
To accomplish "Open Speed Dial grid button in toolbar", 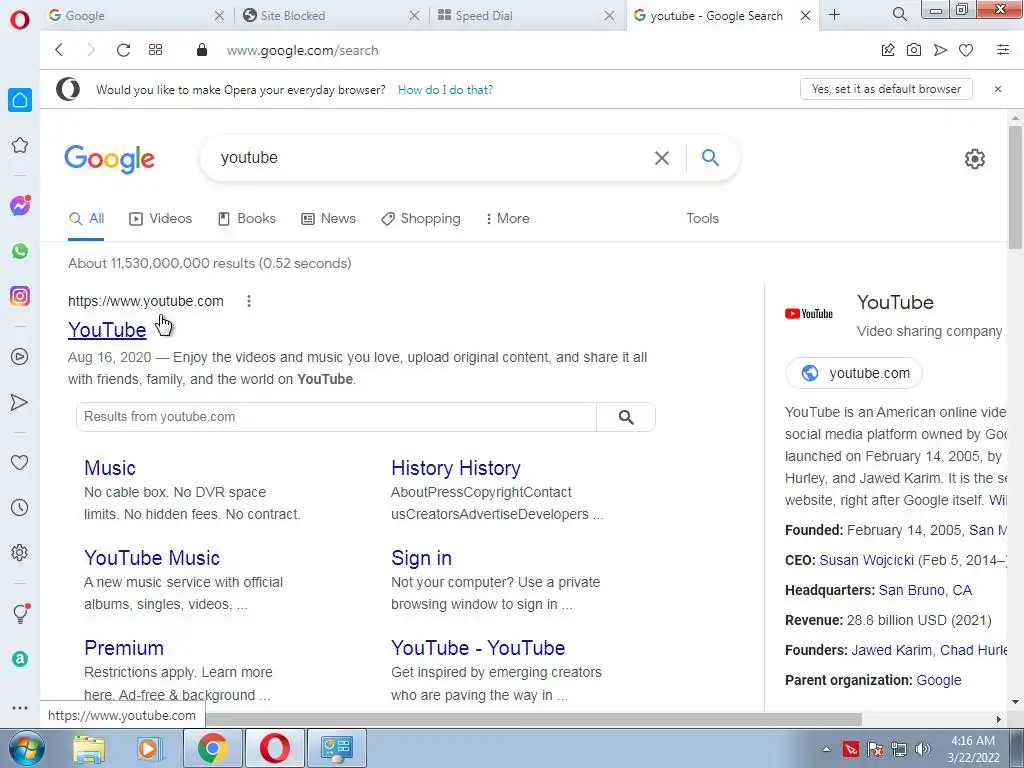I will 155,50.
